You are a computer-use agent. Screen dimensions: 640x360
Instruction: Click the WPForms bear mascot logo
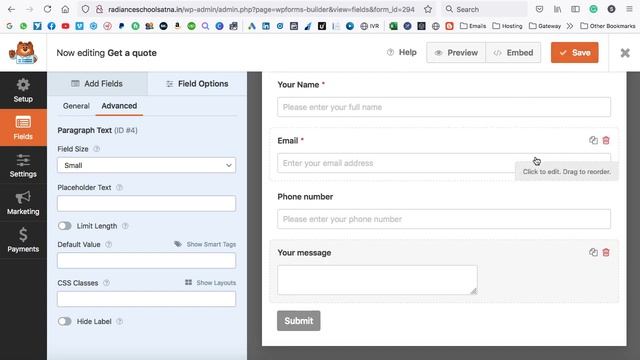click(23, 53)
